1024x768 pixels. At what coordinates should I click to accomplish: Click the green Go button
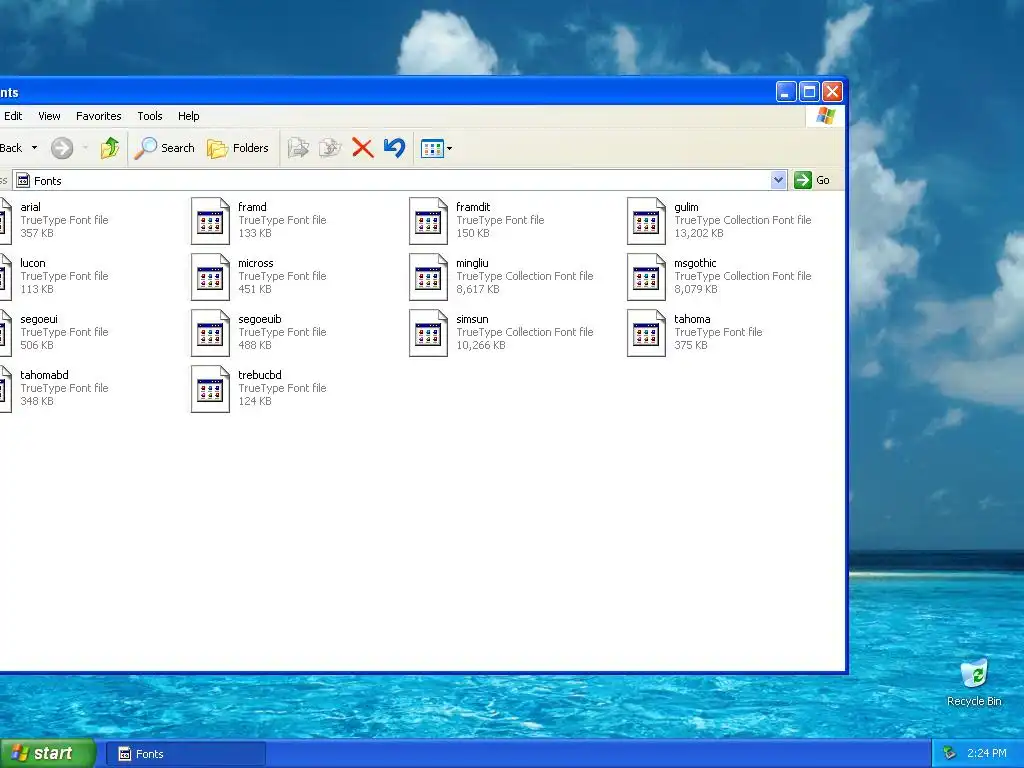click(x=811, y=180)
